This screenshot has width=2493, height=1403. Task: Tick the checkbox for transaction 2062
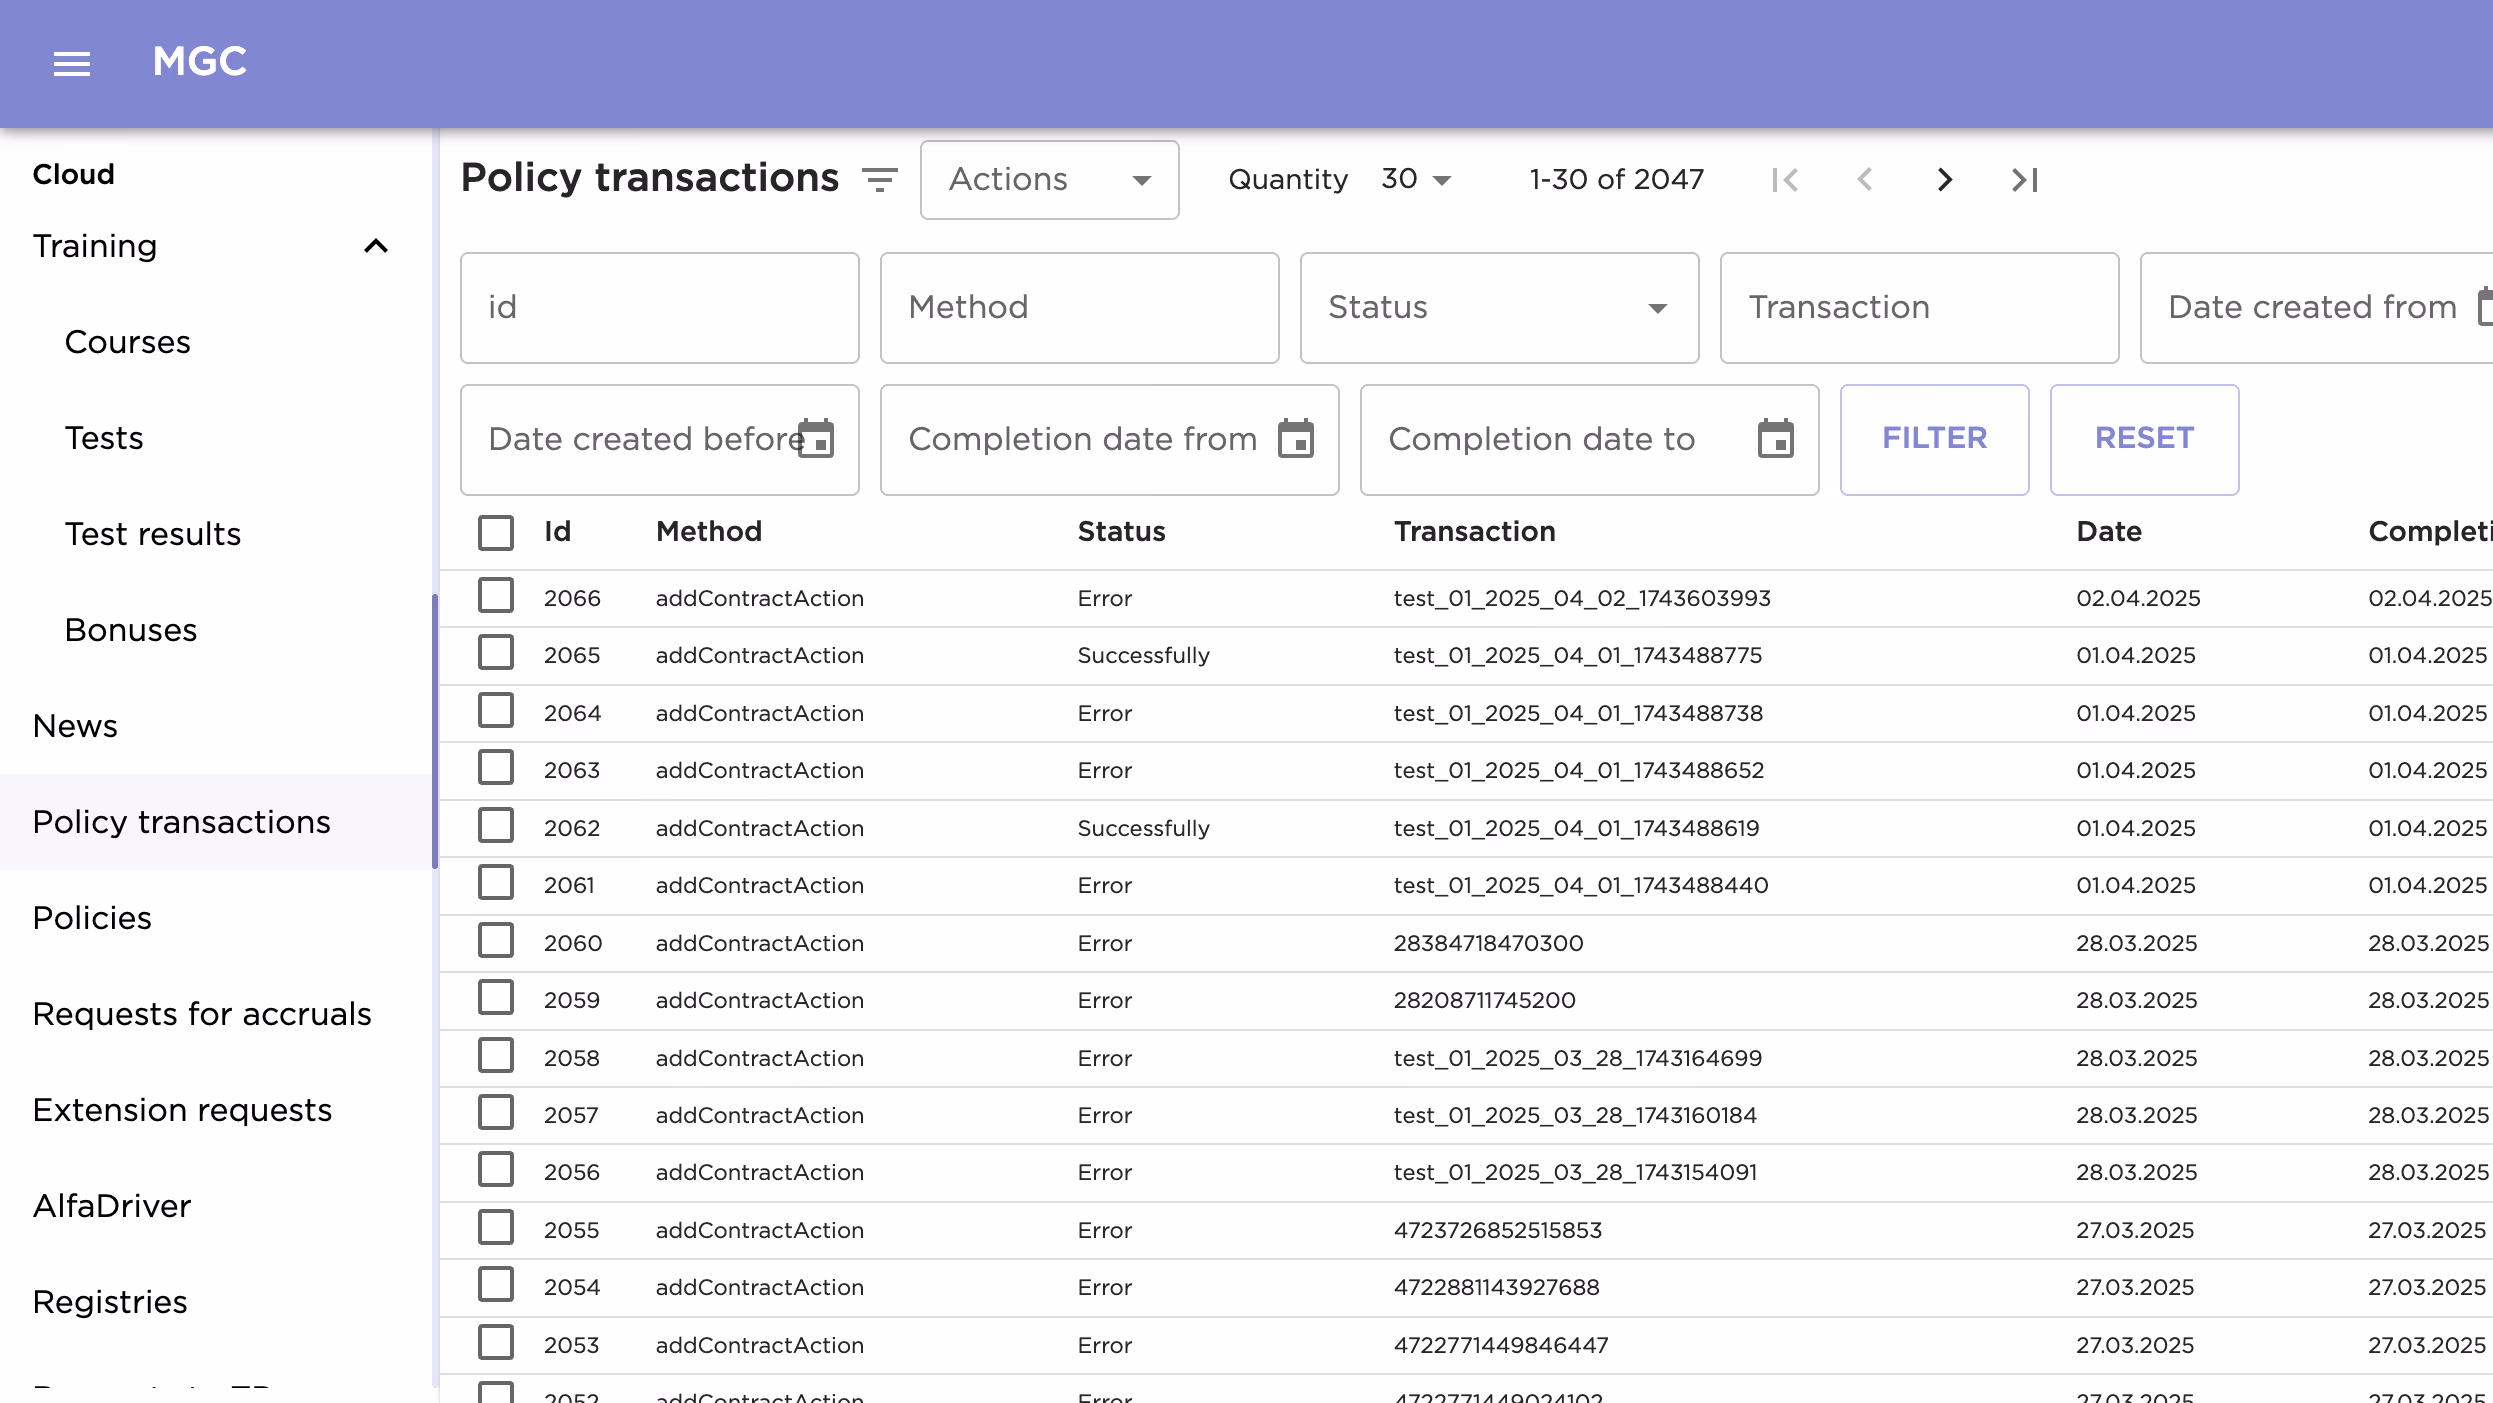tap(496, 826)
